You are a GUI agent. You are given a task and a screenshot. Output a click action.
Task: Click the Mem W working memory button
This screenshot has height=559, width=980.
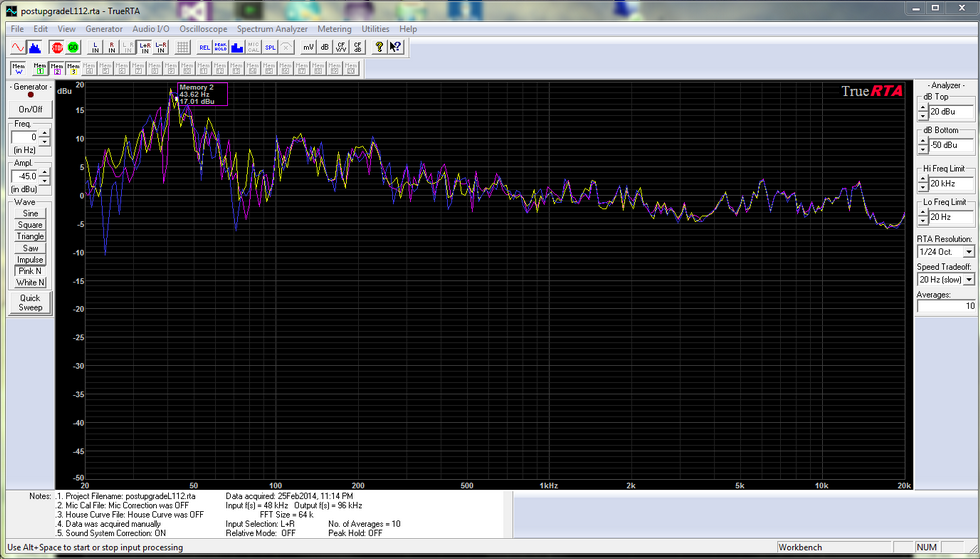pos(18,68)
